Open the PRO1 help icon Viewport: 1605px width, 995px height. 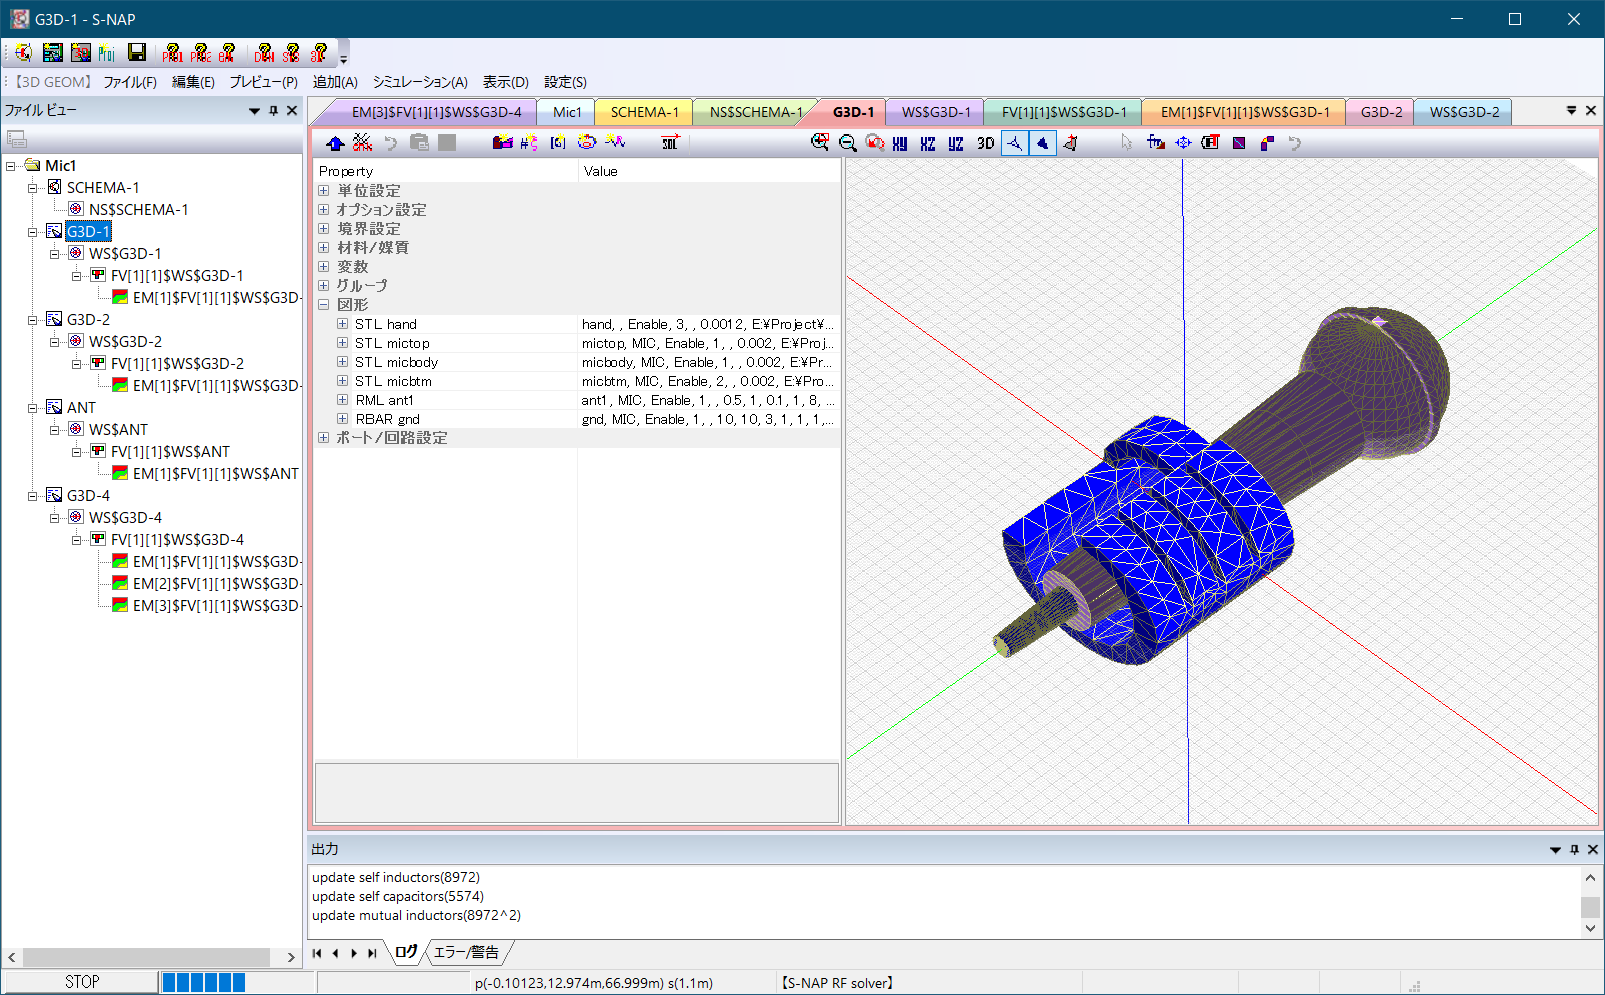172,53
